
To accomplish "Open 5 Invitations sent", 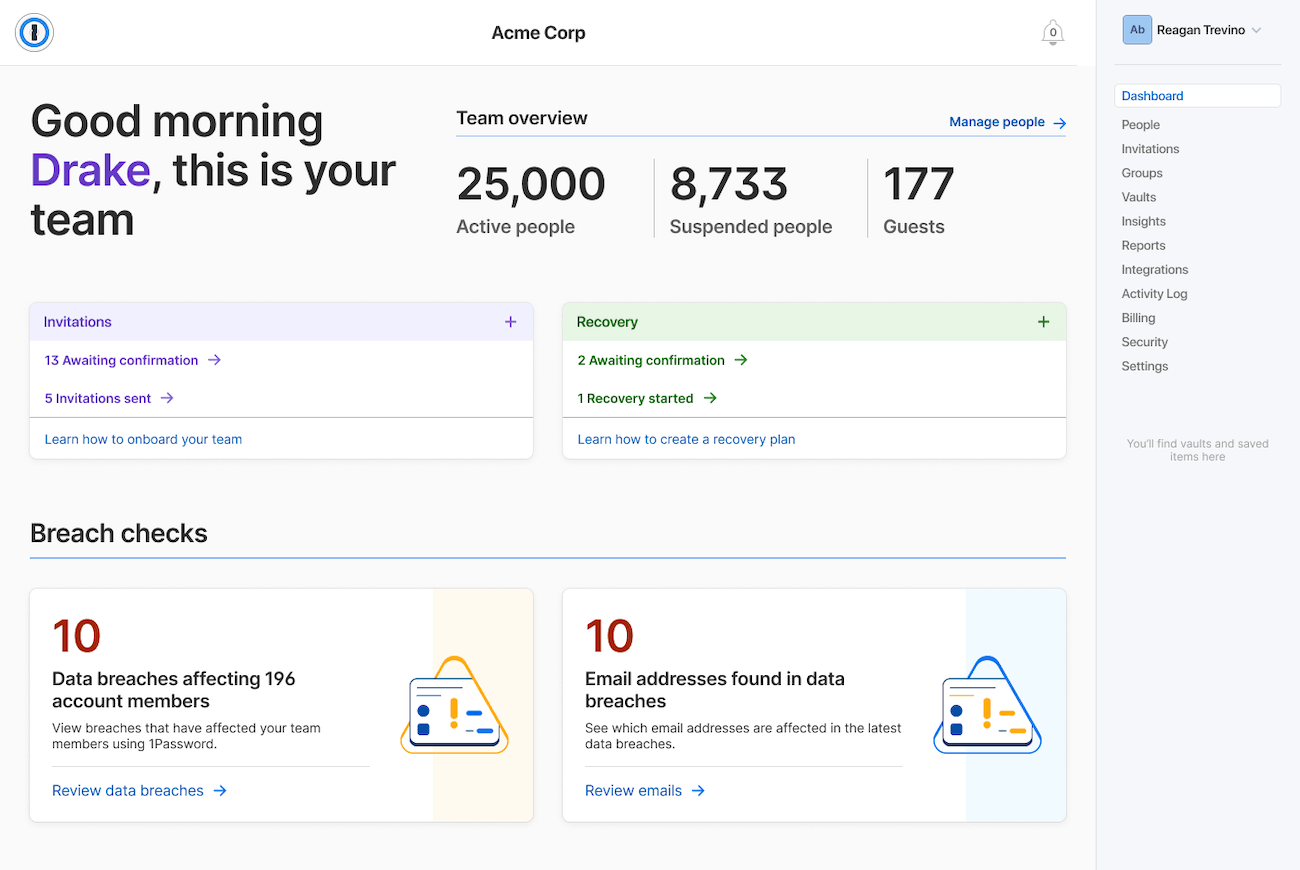I will 100,397.
